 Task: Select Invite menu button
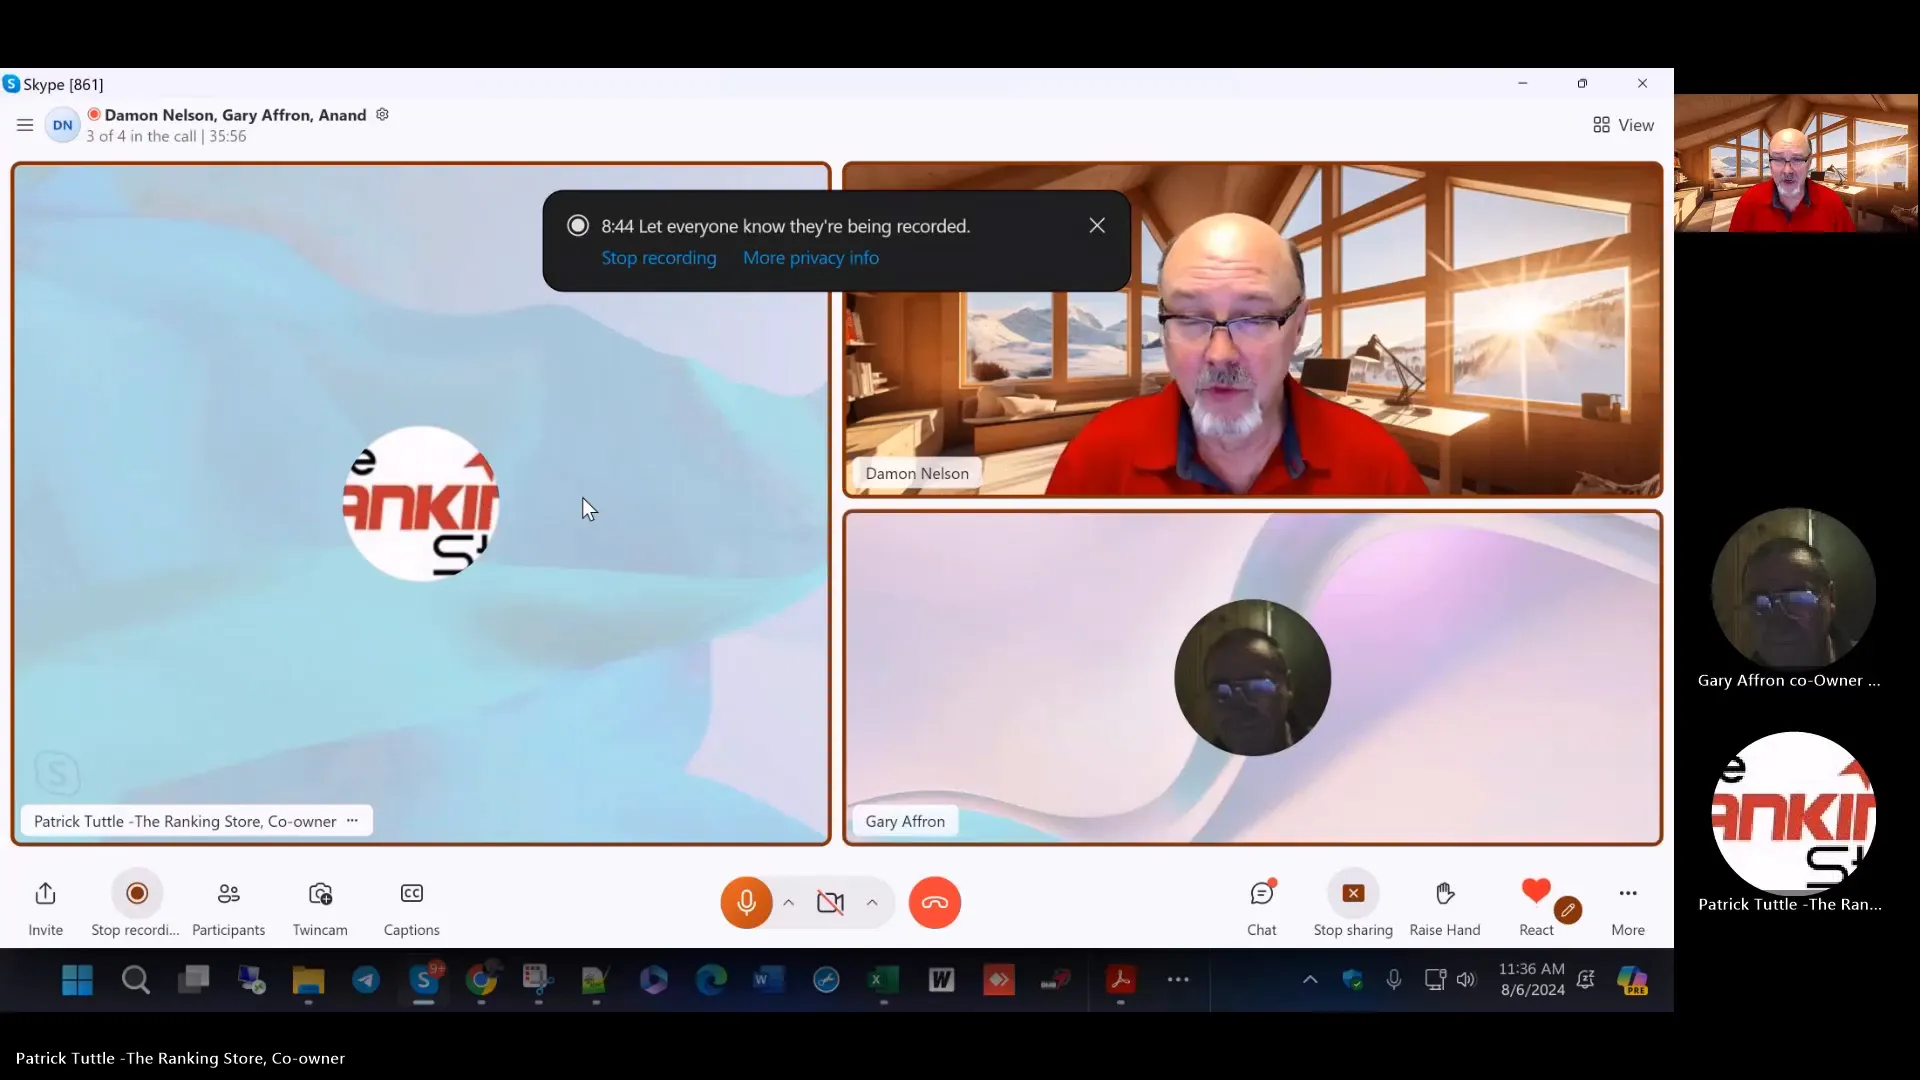[x=45, y=907]
